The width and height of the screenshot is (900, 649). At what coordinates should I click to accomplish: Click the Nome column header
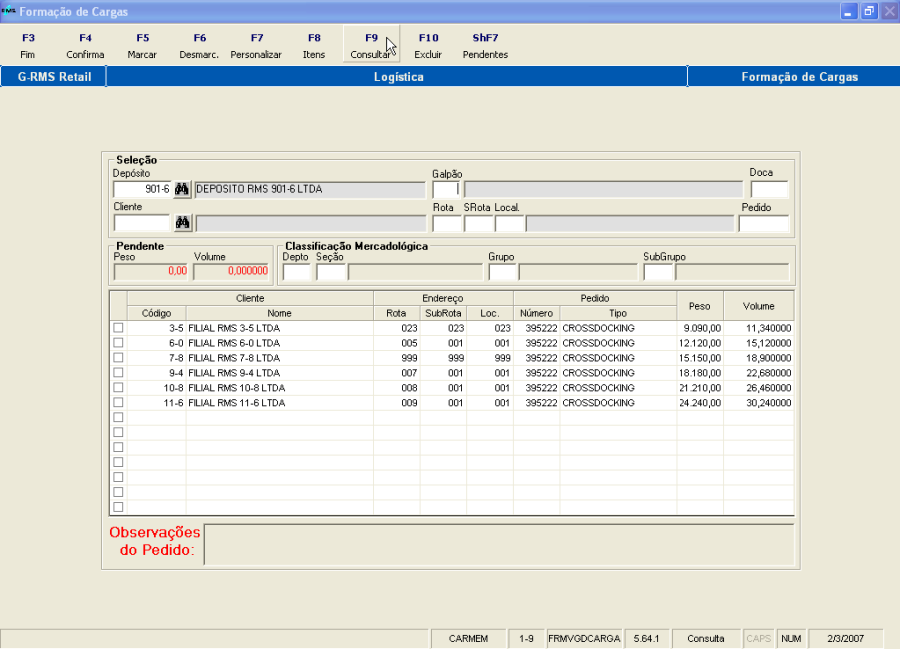(280, 313)
